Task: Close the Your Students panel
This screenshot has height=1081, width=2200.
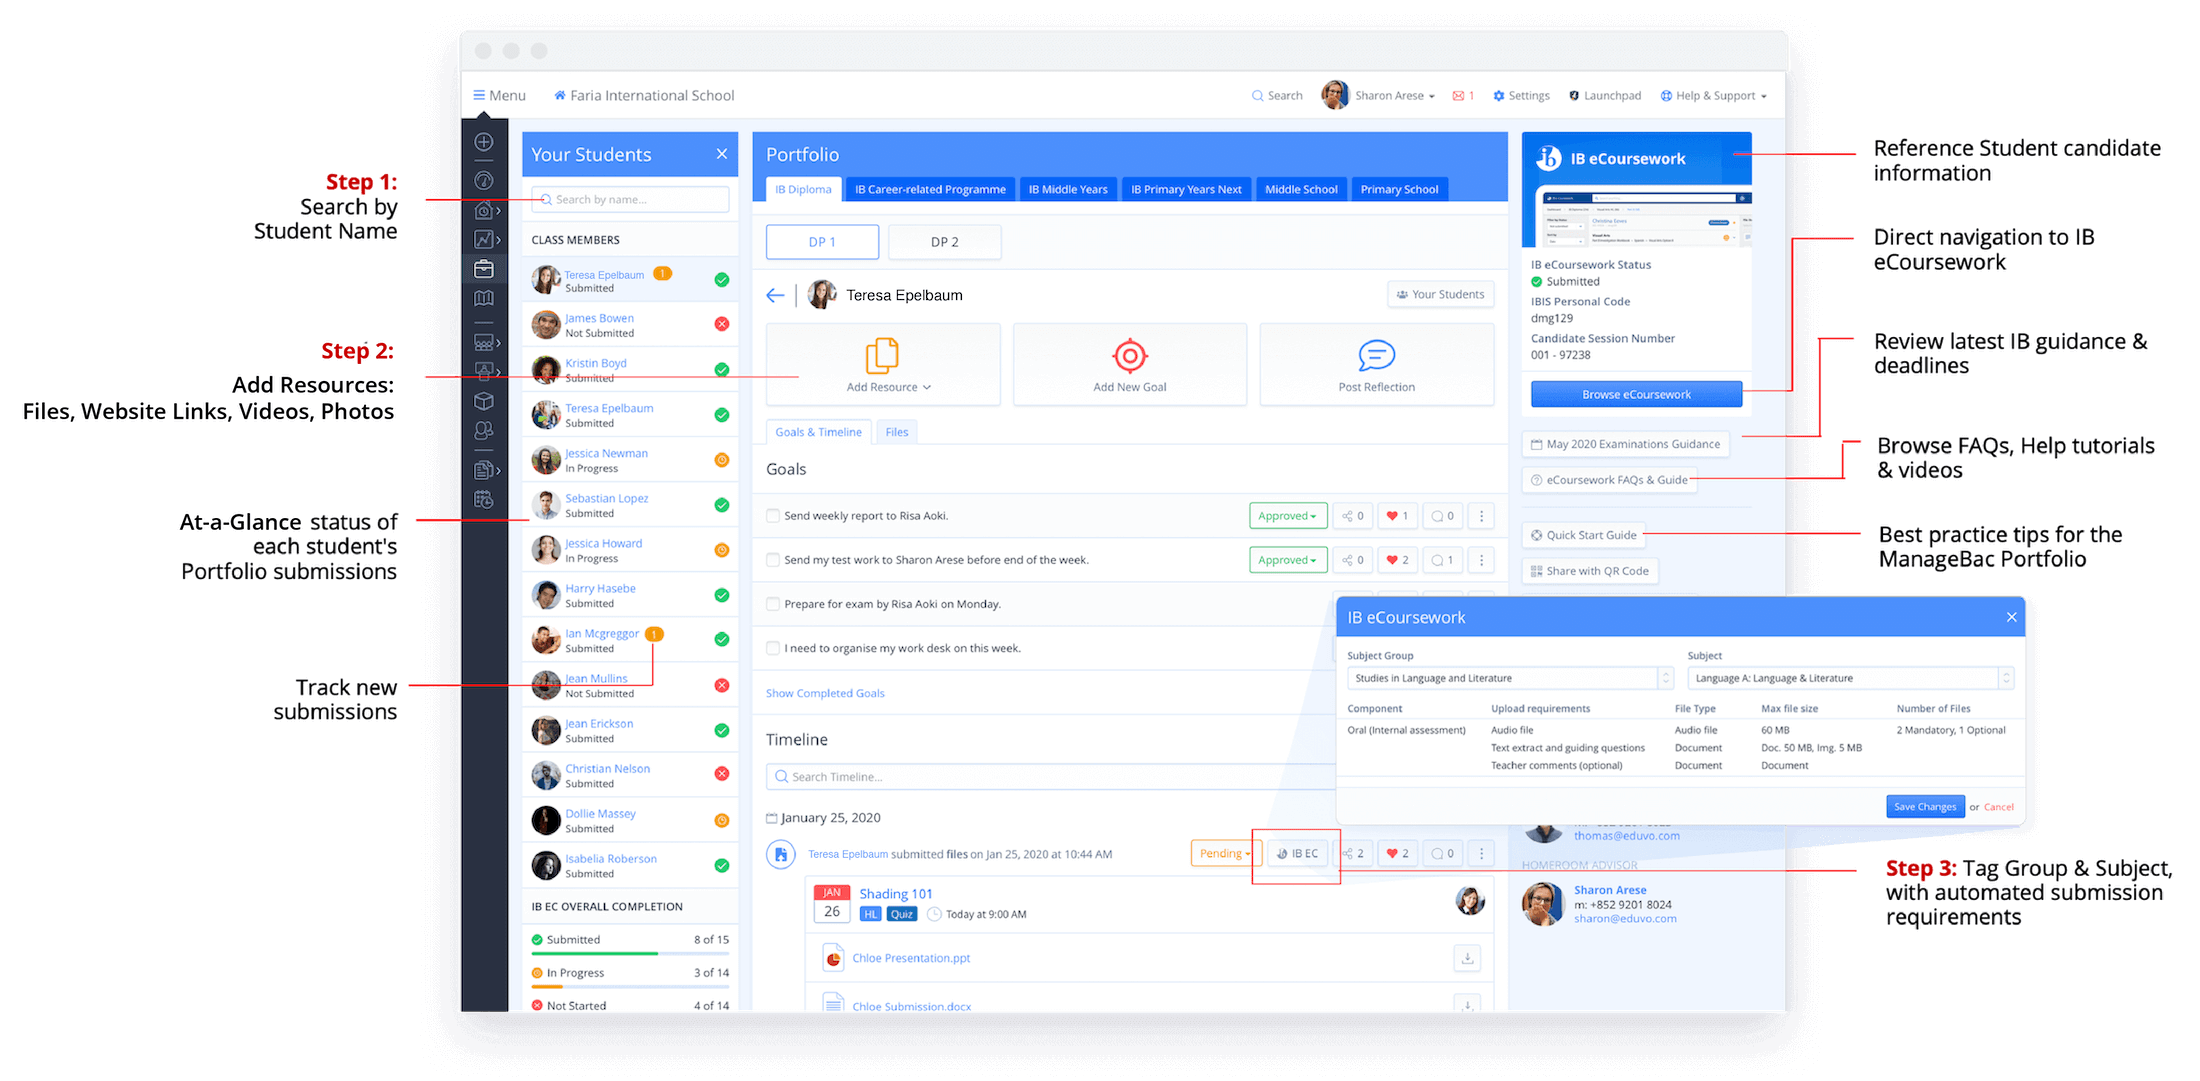Action: coord(722,154)
